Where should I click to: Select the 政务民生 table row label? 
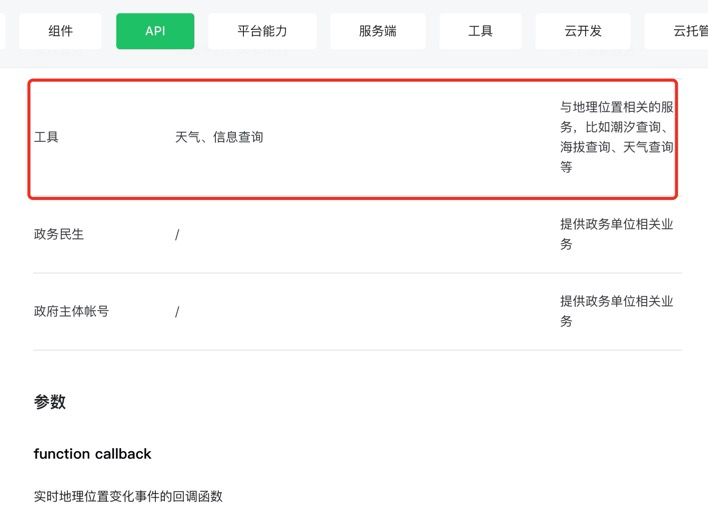[x=59, y=234]
